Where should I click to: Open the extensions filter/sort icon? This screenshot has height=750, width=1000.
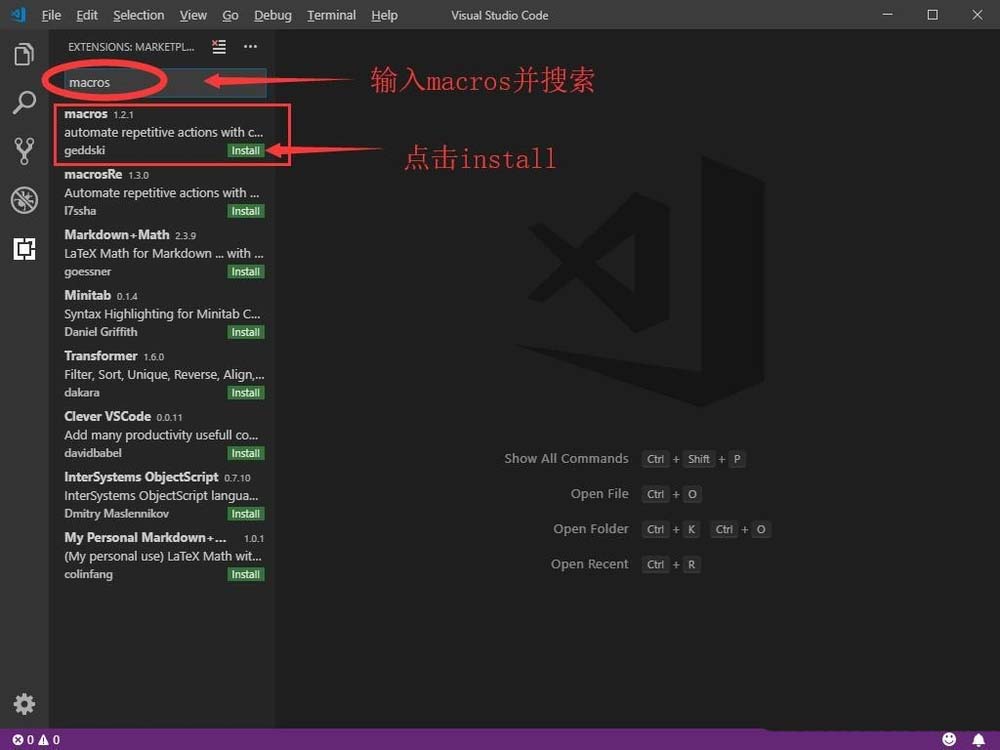218,46
